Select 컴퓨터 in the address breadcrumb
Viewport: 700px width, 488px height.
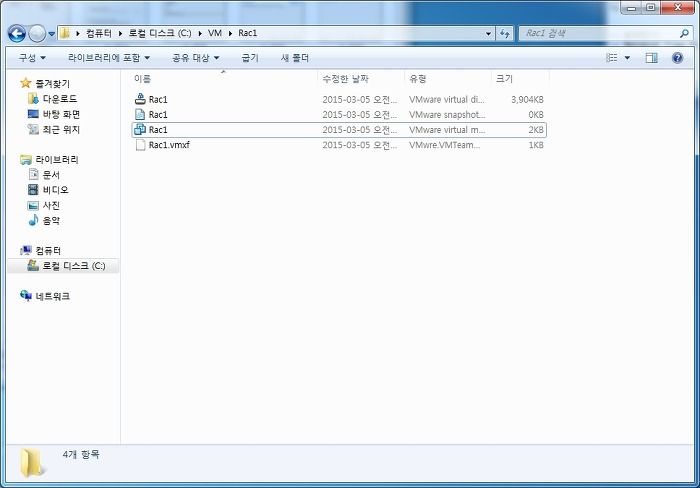pyautogui.click(x=99, y=33)
